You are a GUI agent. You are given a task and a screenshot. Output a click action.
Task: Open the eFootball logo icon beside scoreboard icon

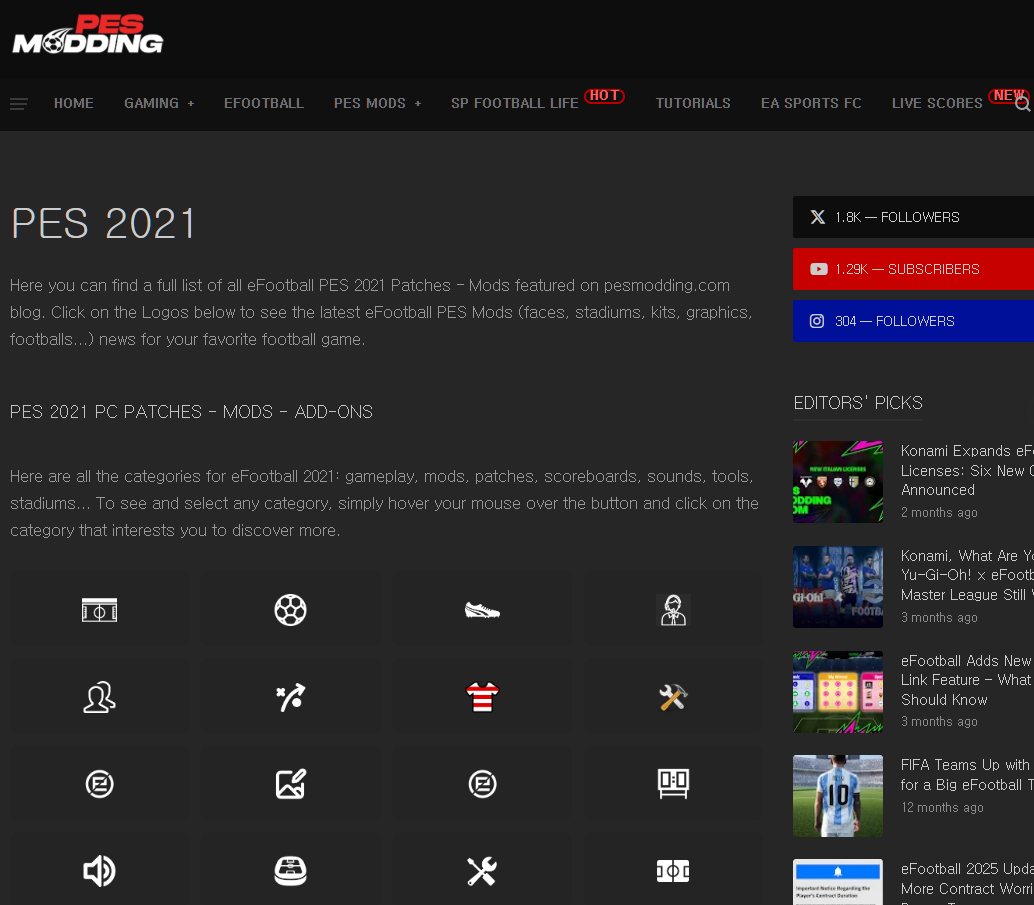(x=482, y=784)
